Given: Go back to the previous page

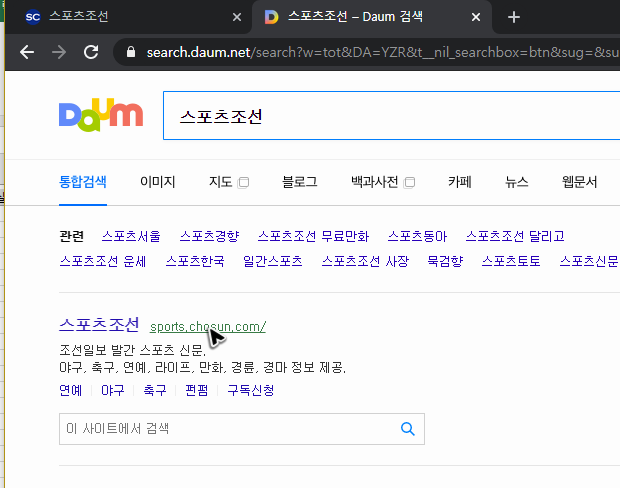Looking at the screenshot, I should pos(27,52).
